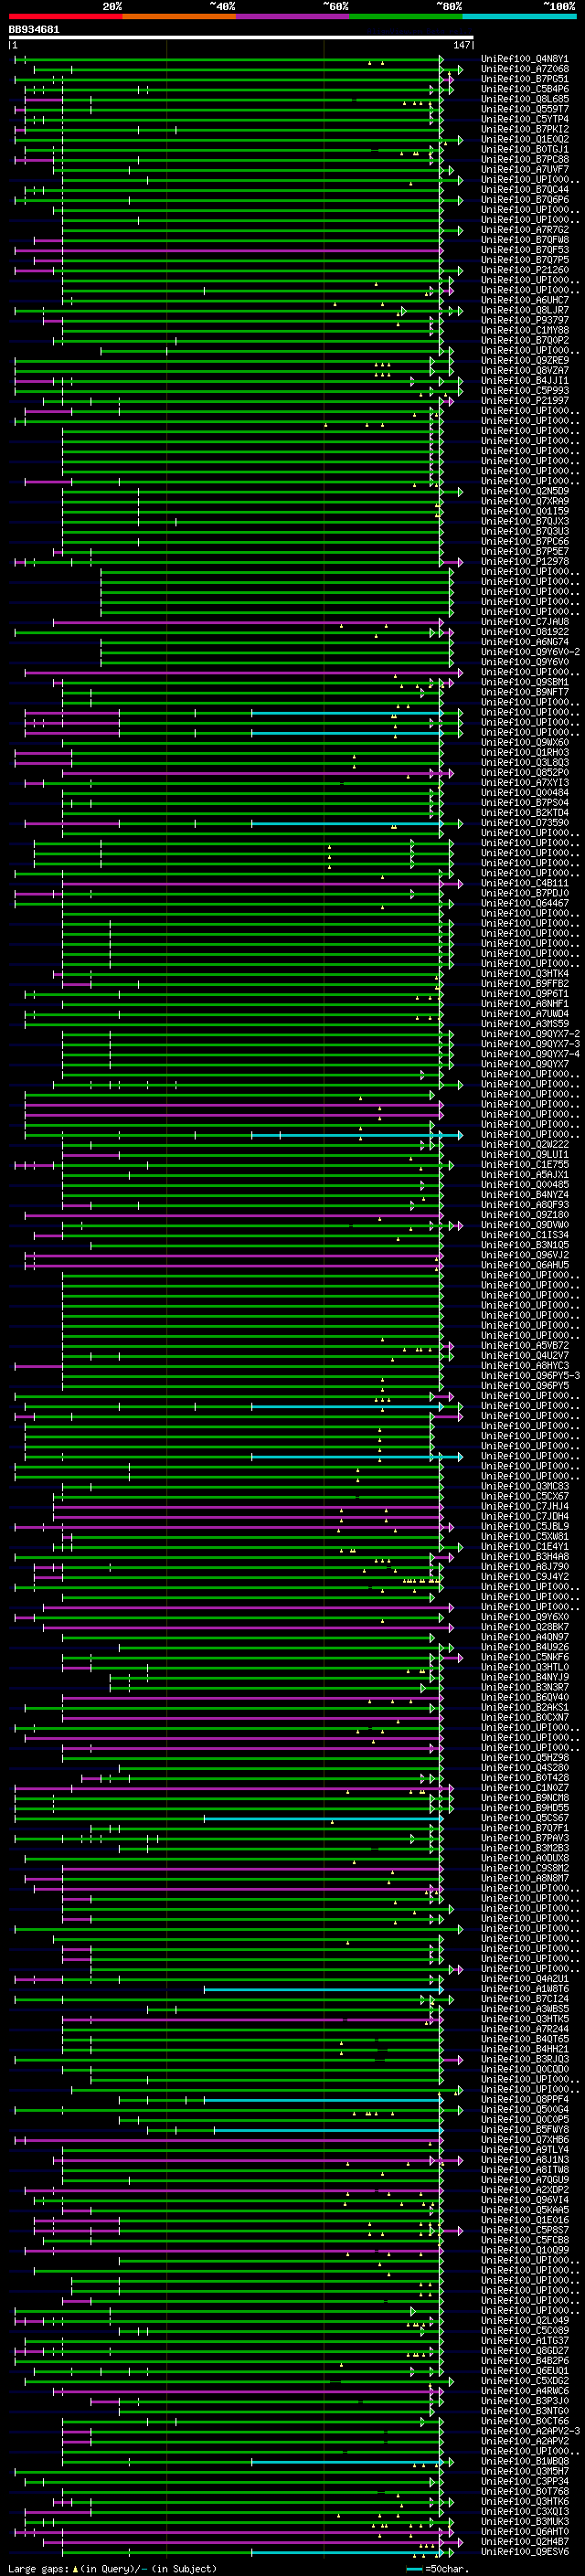Open hit UniRef100_Q559T7
The width and height of the screenshot is (585, 2576).
tap(524, 109)
